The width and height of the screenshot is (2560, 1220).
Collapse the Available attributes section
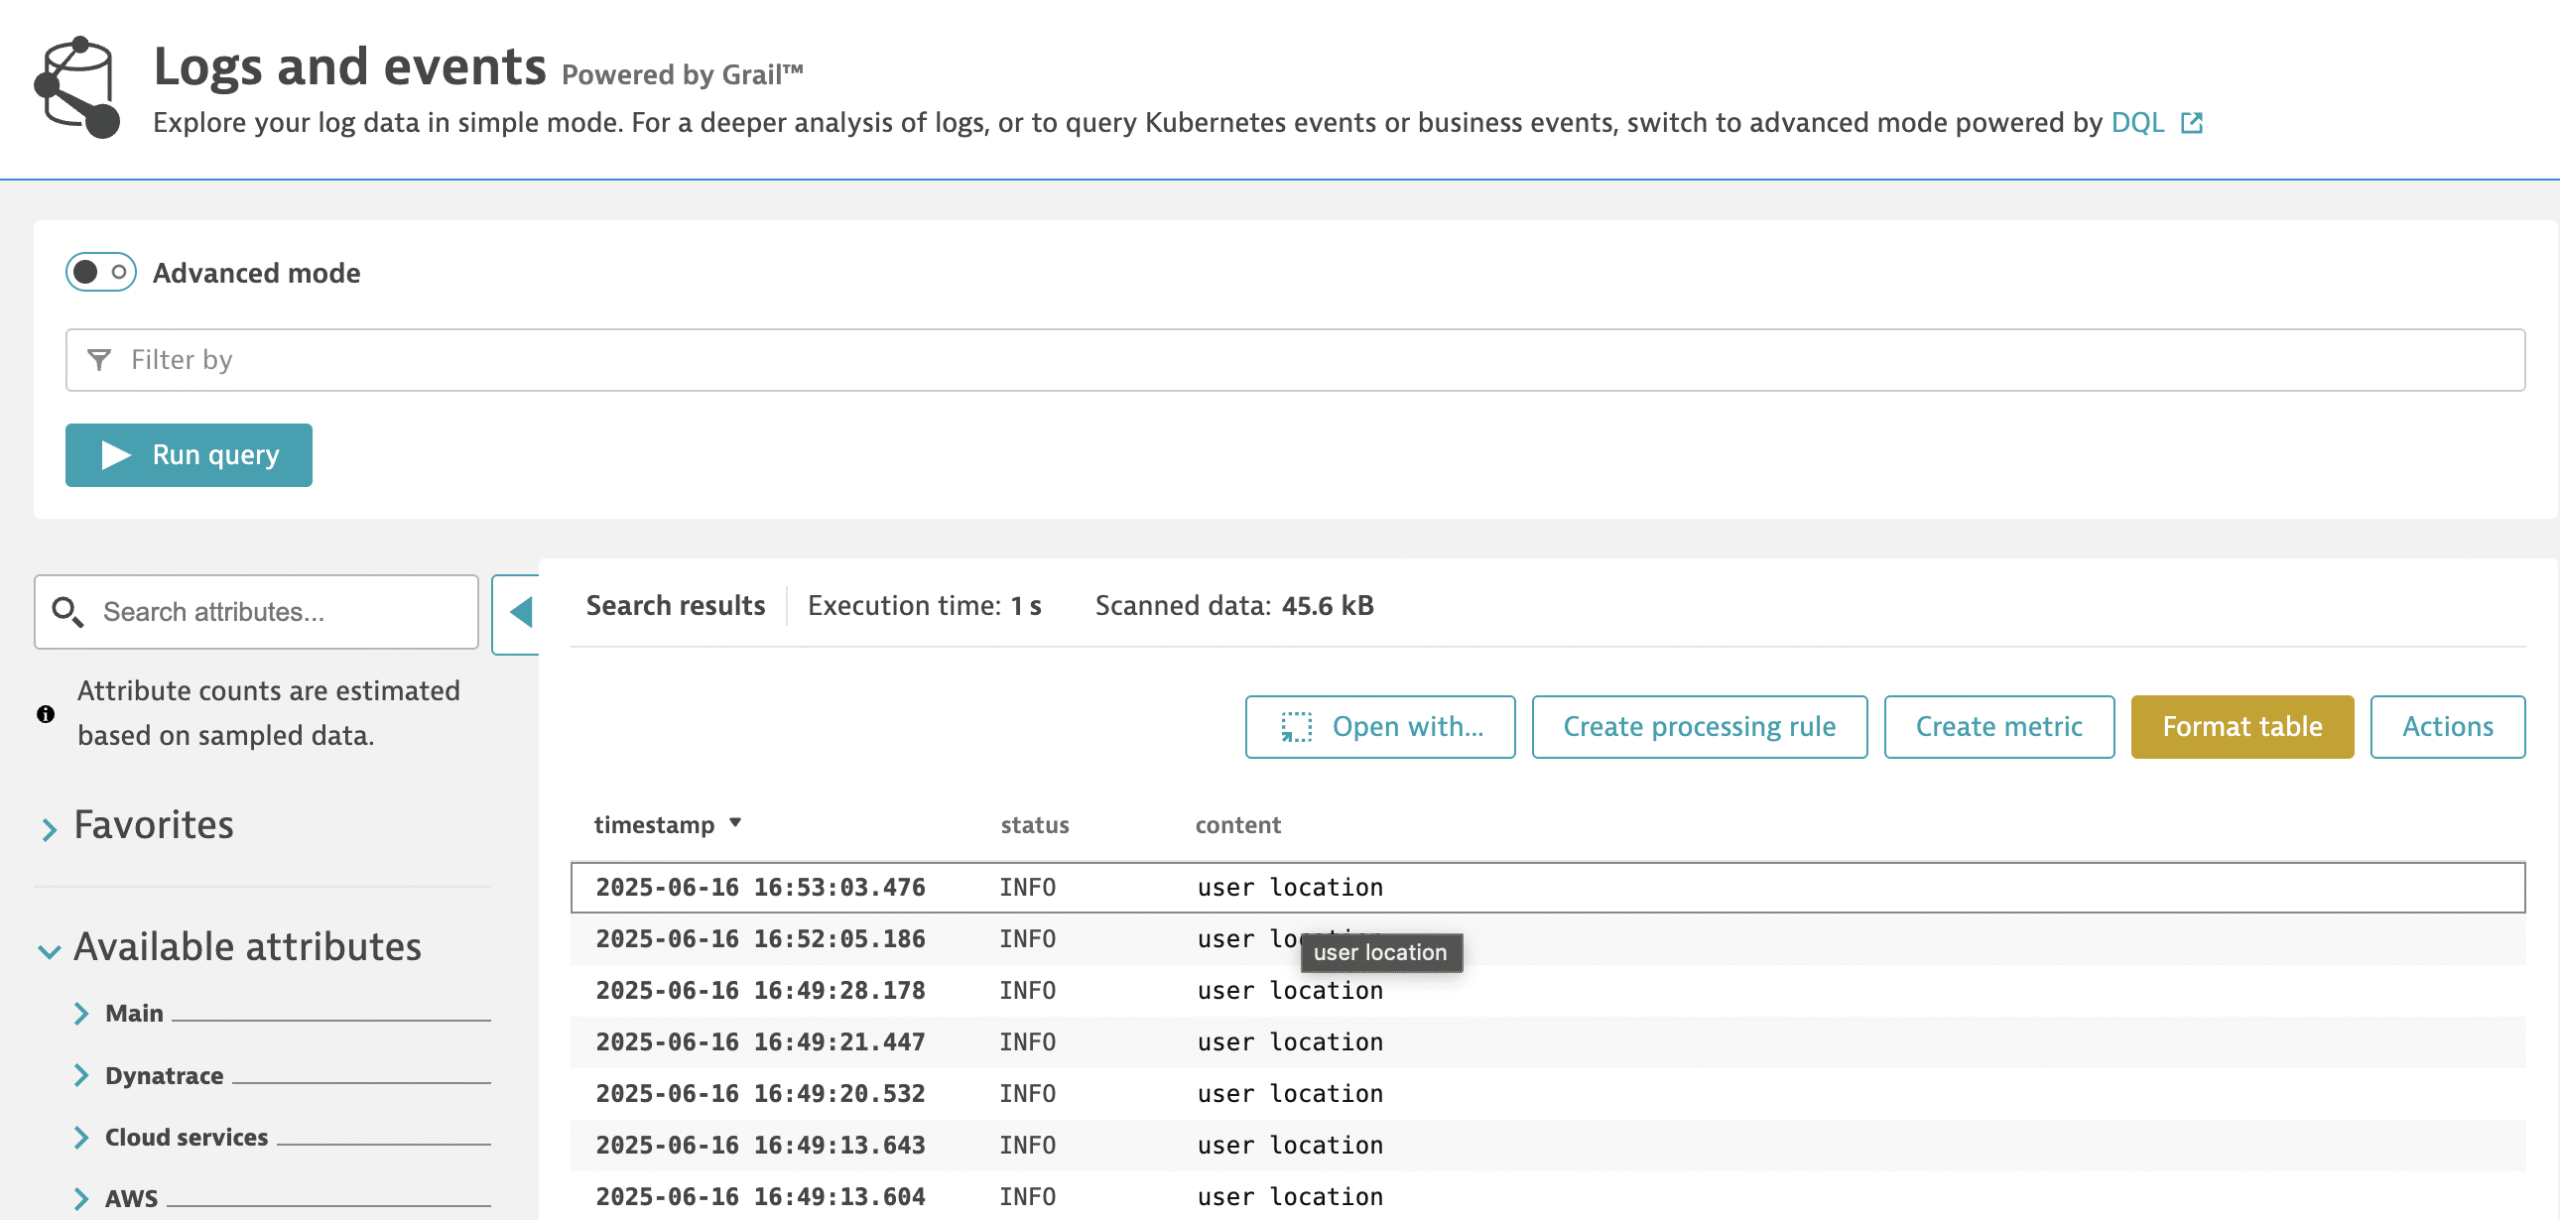(49, 950)
